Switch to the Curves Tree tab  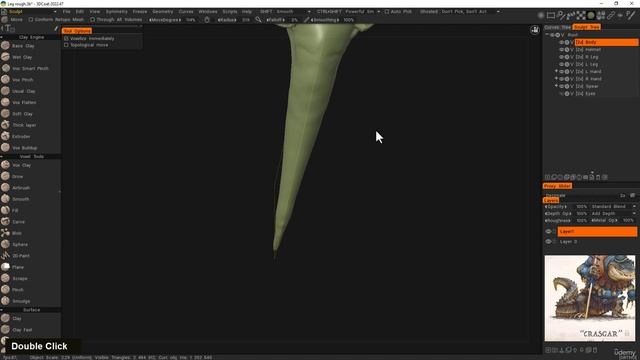click(558, 27)
